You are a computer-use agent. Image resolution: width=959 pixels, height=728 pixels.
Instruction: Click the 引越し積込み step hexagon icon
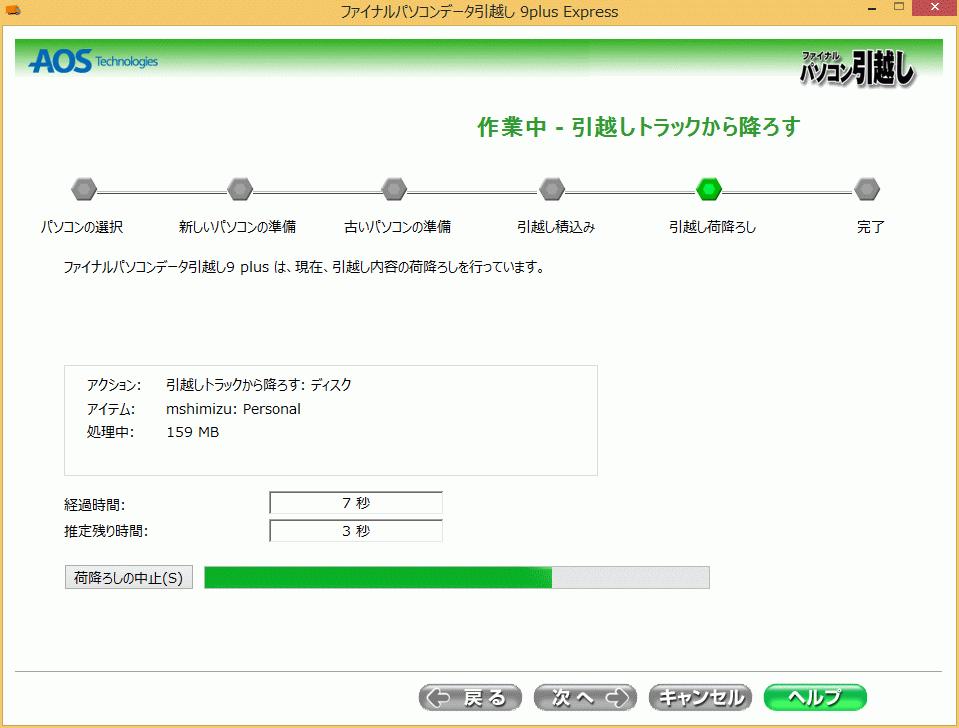[552, 189]
